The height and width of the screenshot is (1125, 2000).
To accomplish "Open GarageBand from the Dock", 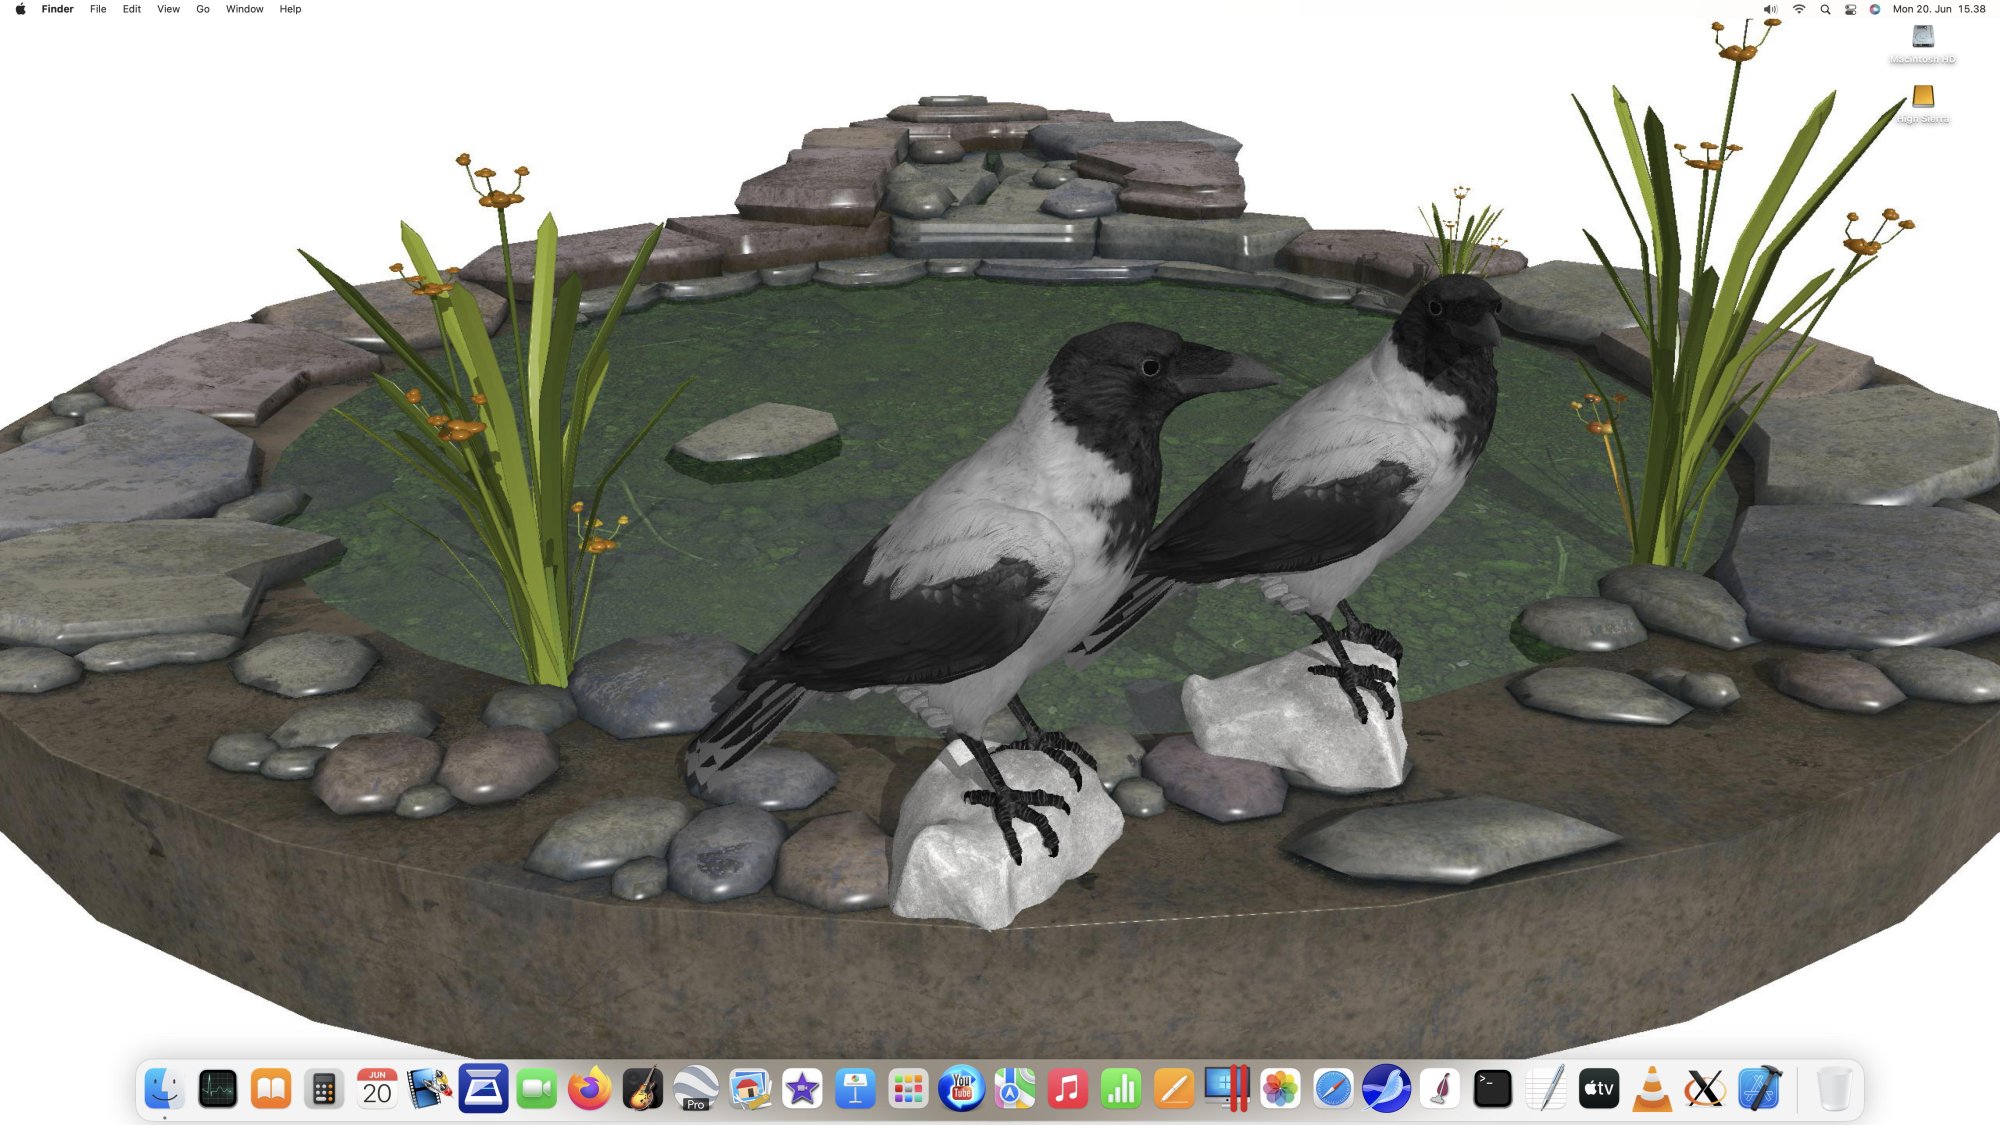I will (x=642, y=1088).
